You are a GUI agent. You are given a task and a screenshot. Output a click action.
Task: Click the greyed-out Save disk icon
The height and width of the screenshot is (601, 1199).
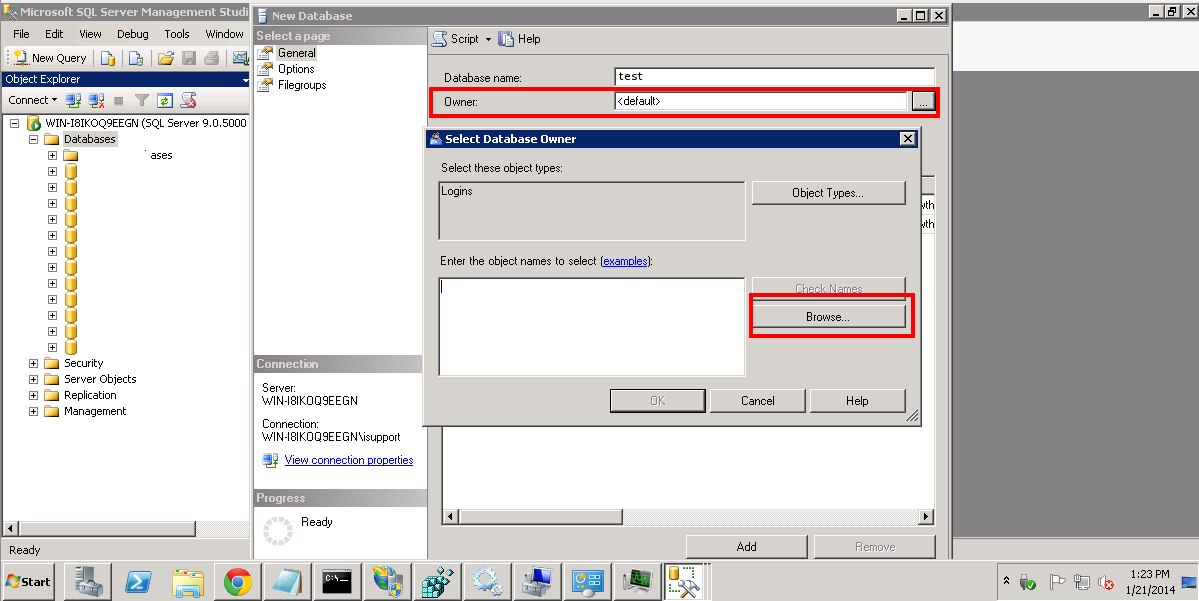coord(189,58)
